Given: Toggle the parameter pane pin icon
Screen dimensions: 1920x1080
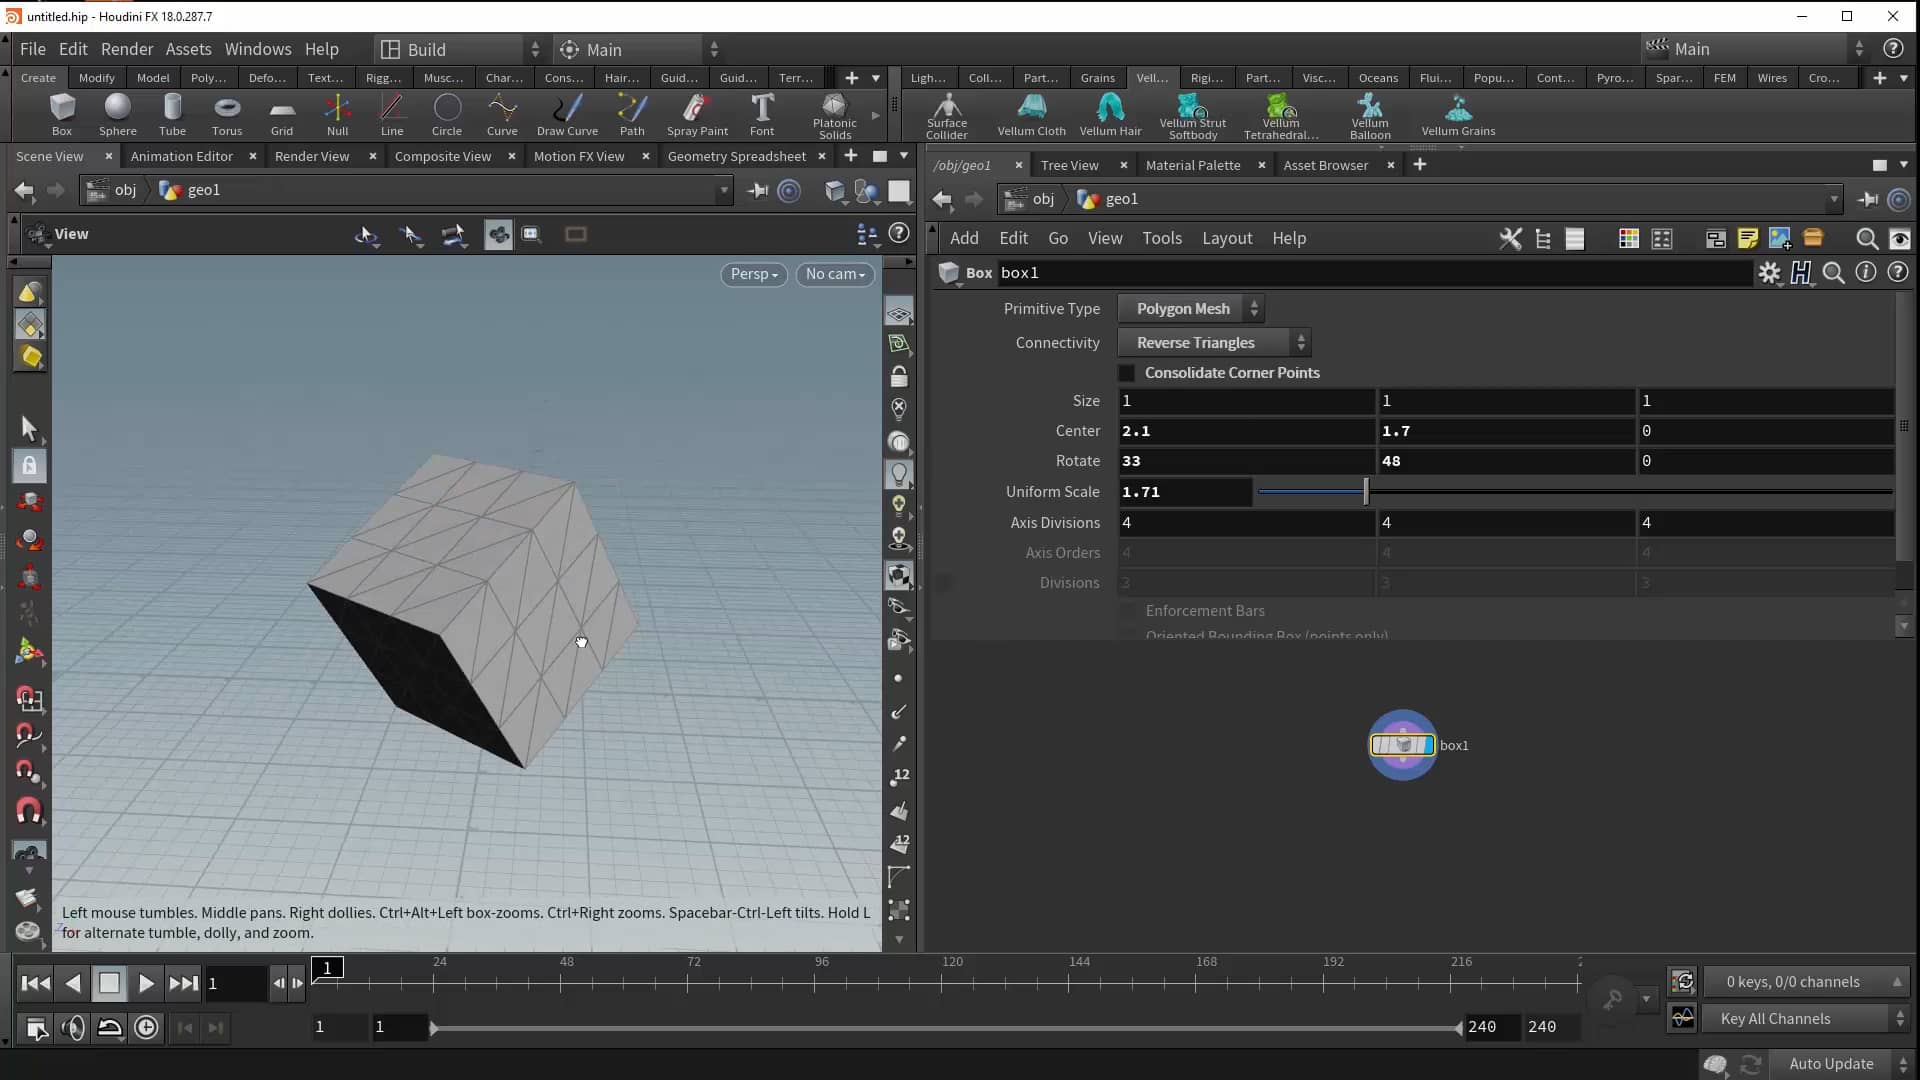Looking at the screenshot, I should 1867,199.
